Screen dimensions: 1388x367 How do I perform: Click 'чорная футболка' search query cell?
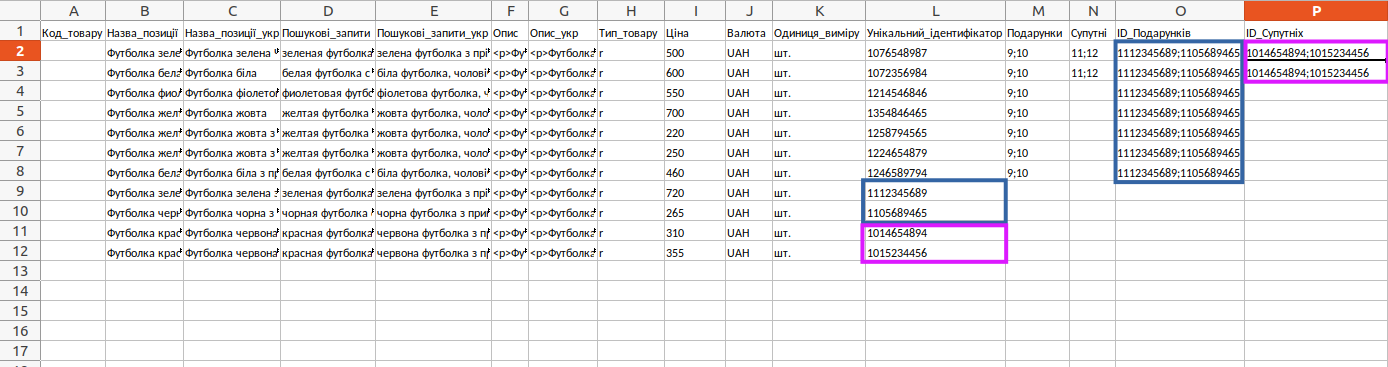coord(328,212)
